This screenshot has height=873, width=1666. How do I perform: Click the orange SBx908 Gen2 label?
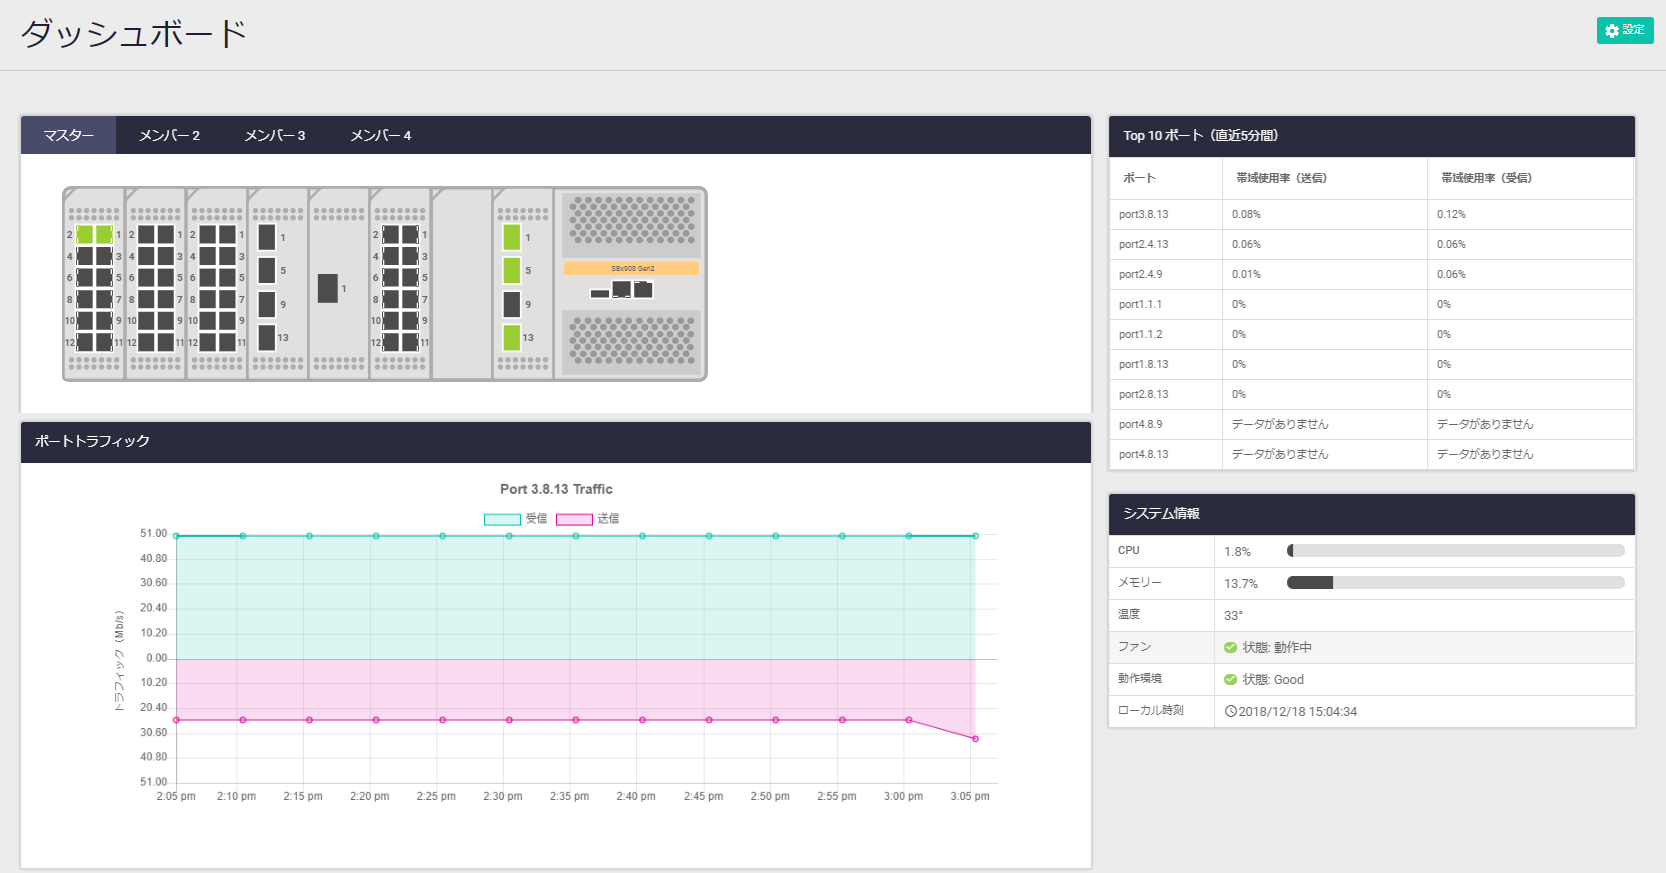(632, 269)
